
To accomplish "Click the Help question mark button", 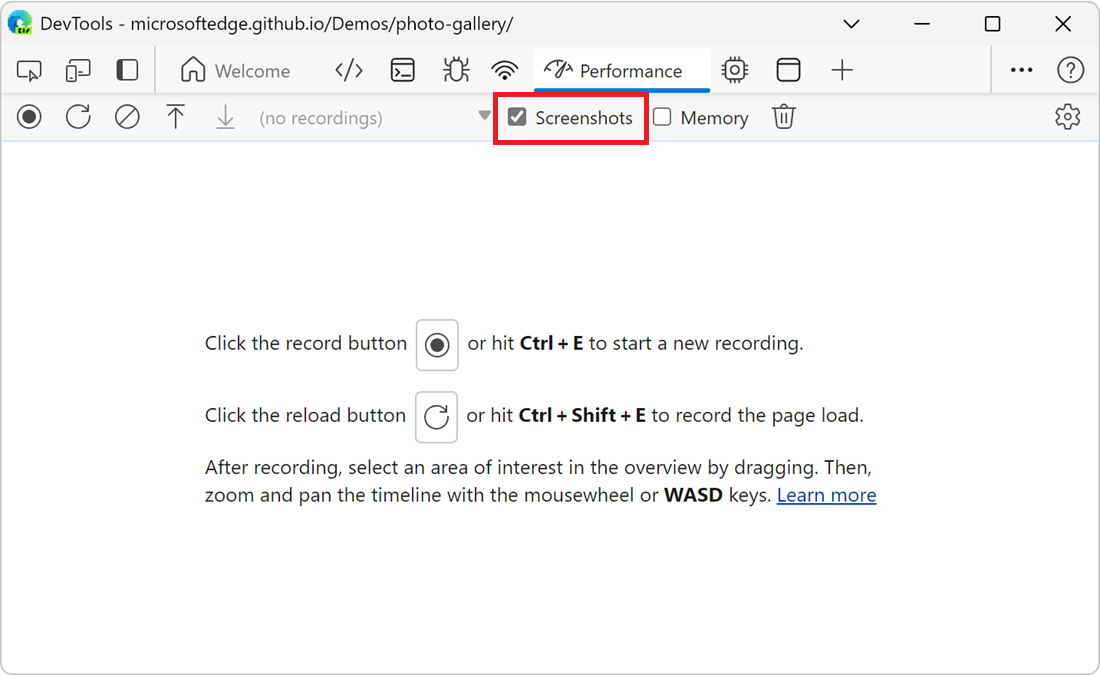I will coord(1070,70).
